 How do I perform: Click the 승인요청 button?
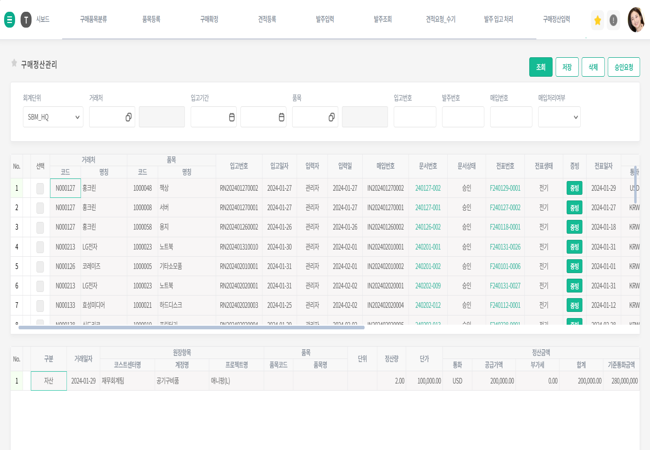[623, 67]
